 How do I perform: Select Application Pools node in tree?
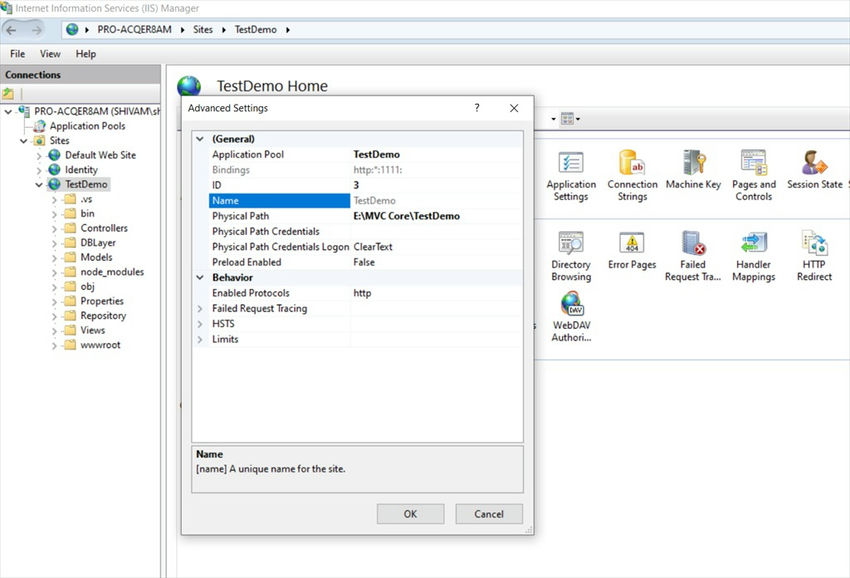87,126
